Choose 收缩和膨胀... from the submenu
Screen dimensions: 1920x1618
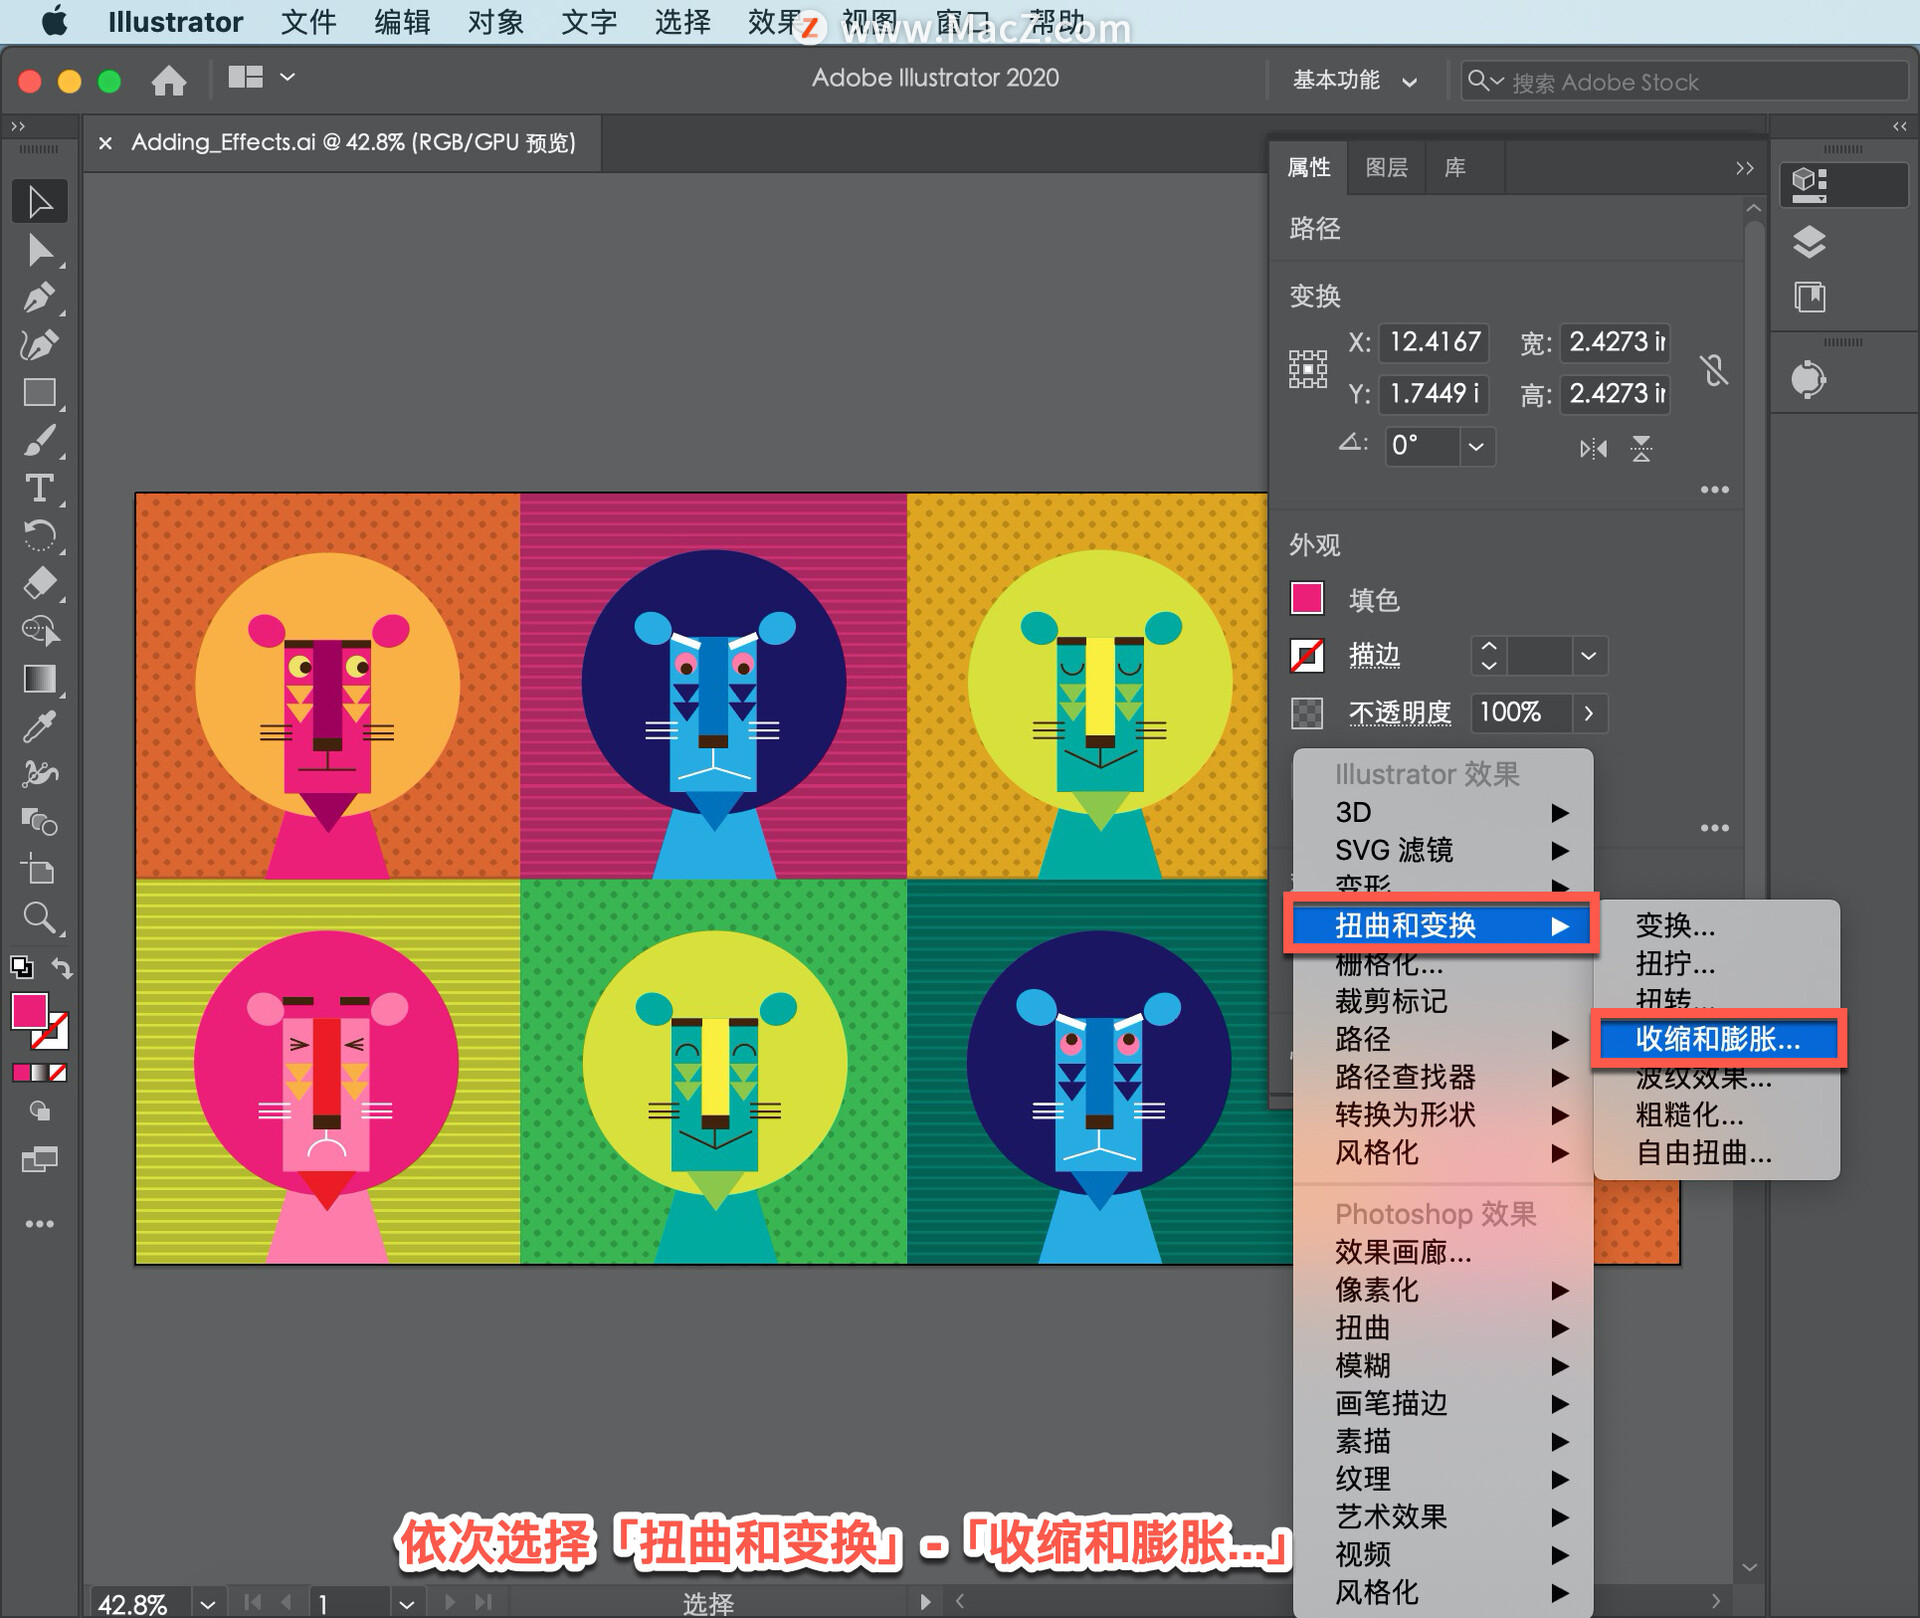[1717, 1039]
